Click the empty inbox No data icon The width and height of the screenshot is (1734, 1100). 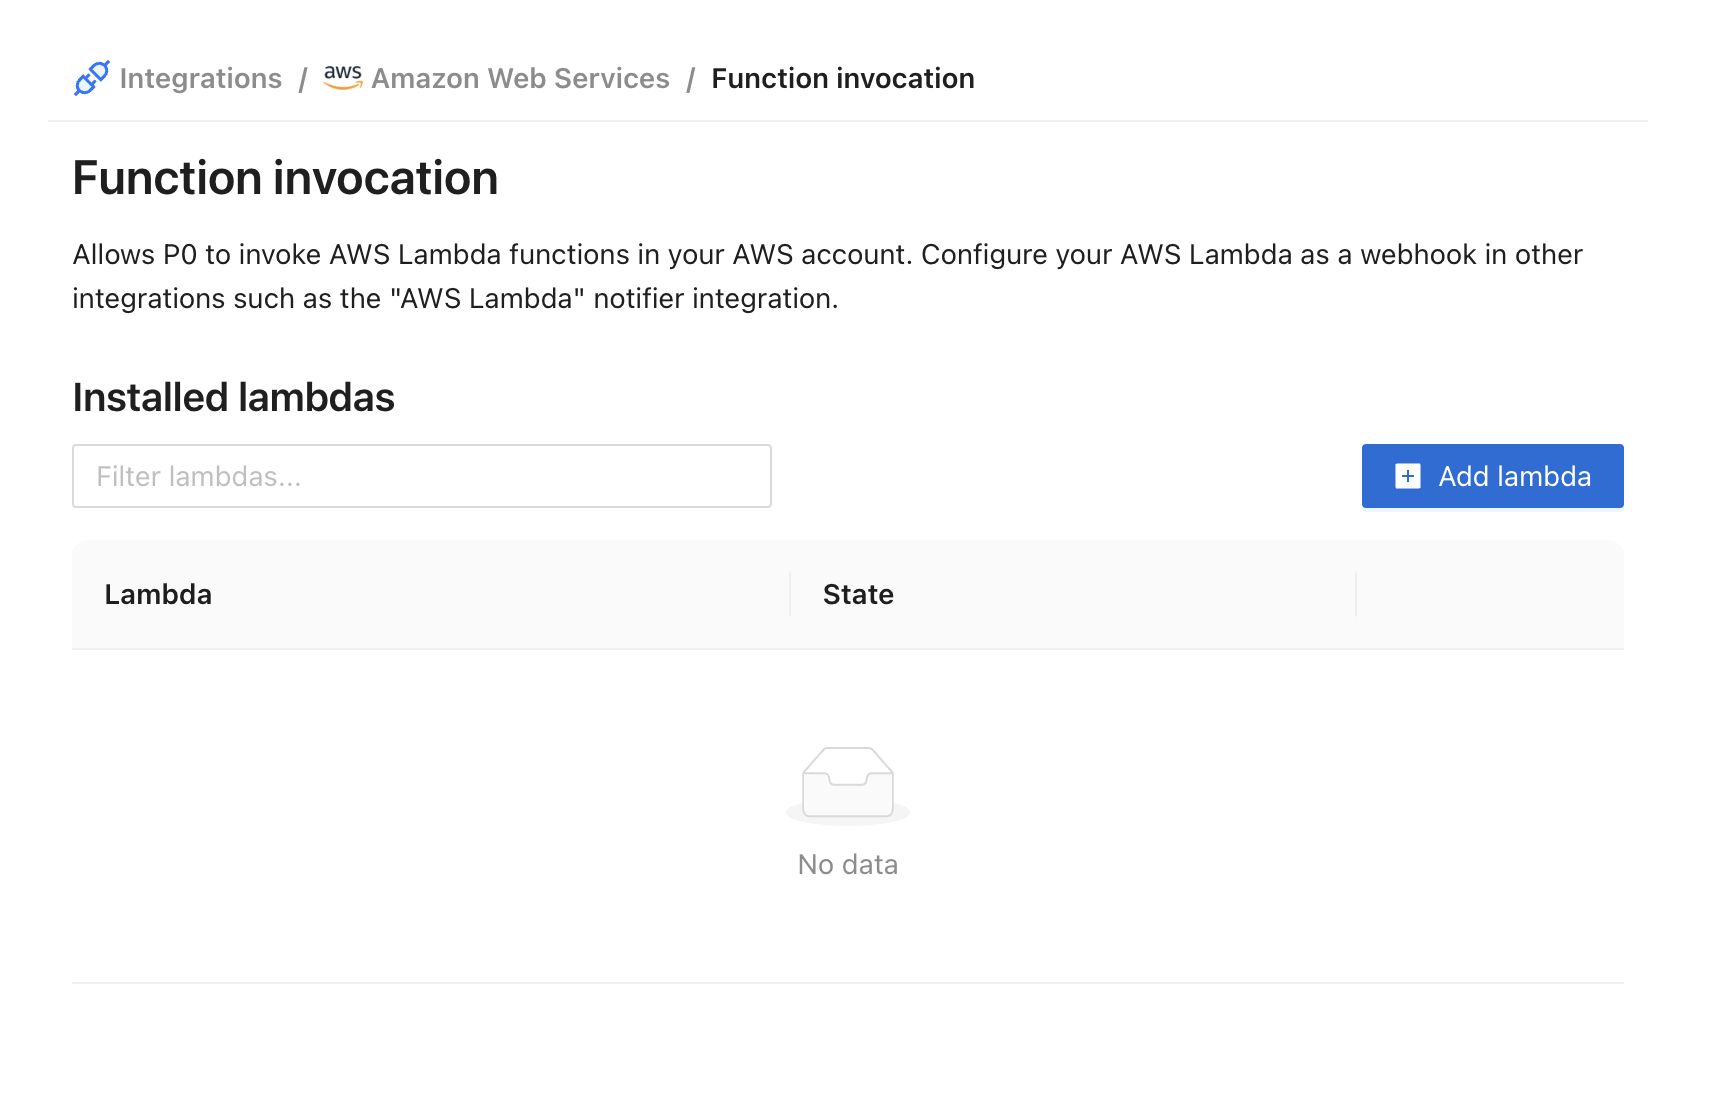[848, 785]
